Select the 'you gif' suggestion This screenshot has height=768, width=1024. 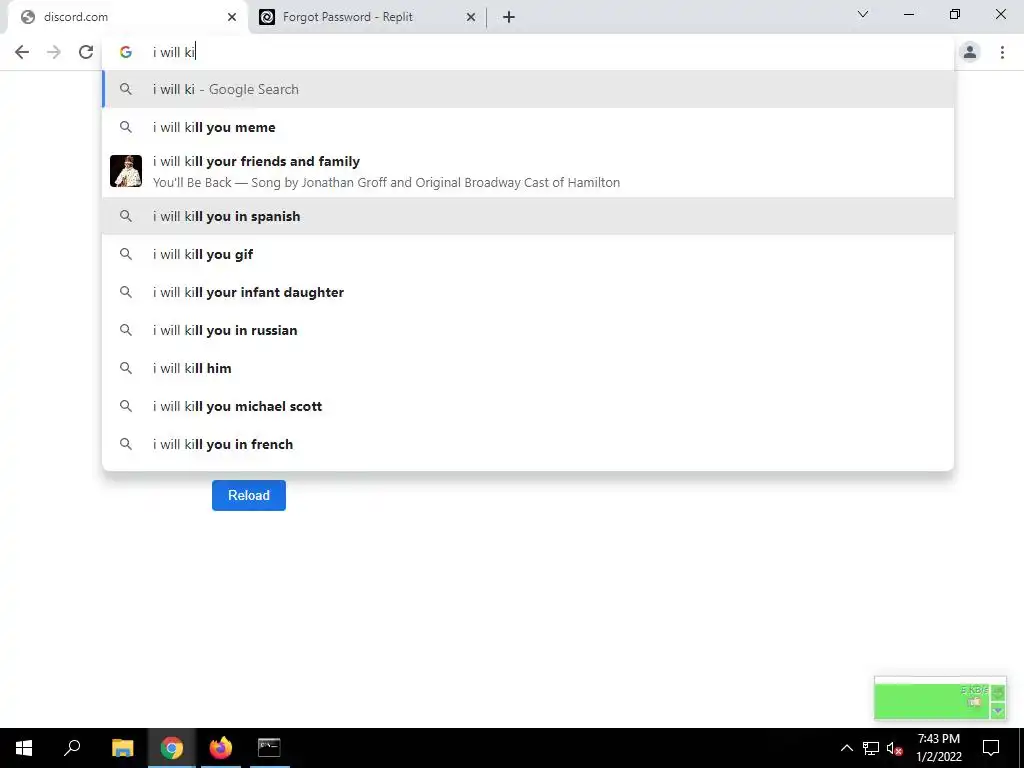coord(528,254)
